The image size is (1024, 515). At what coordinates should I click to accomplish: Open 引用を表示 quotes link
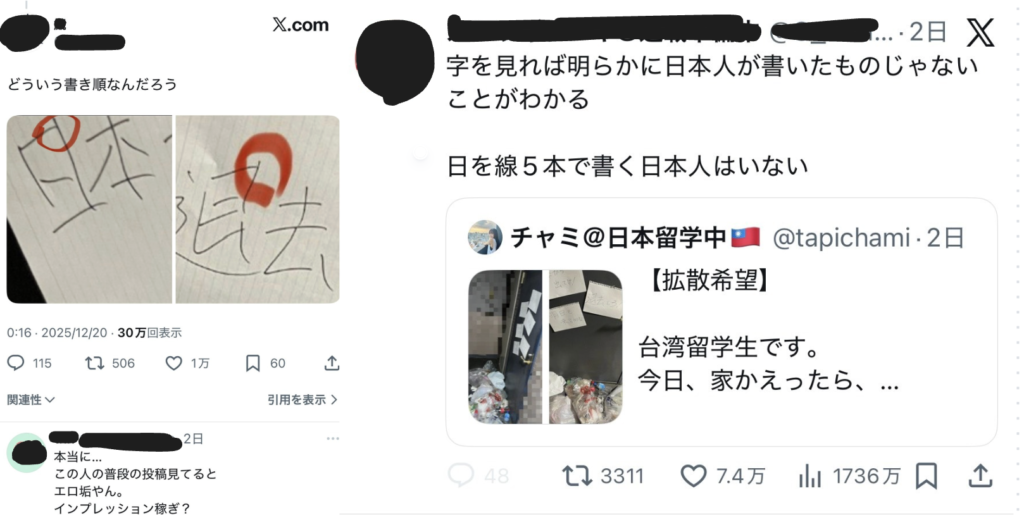[x=302, y=399]
